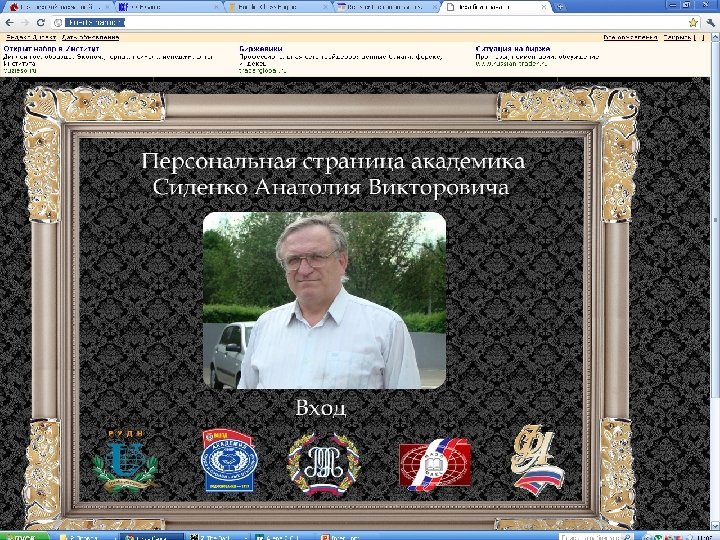
Task: Click the blue academy shield emblem
Action: pos(229,461)
